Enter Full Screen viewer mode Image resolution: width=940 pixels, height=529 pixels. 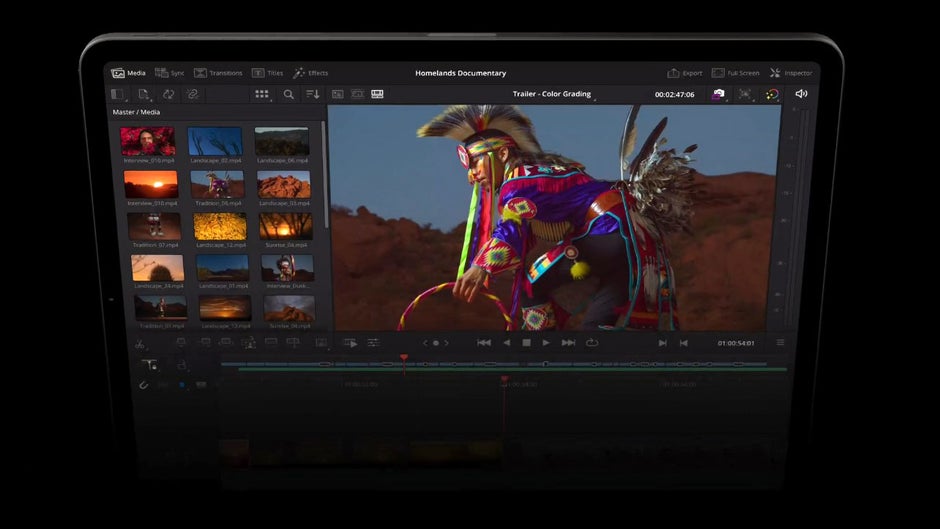(735, 73)
